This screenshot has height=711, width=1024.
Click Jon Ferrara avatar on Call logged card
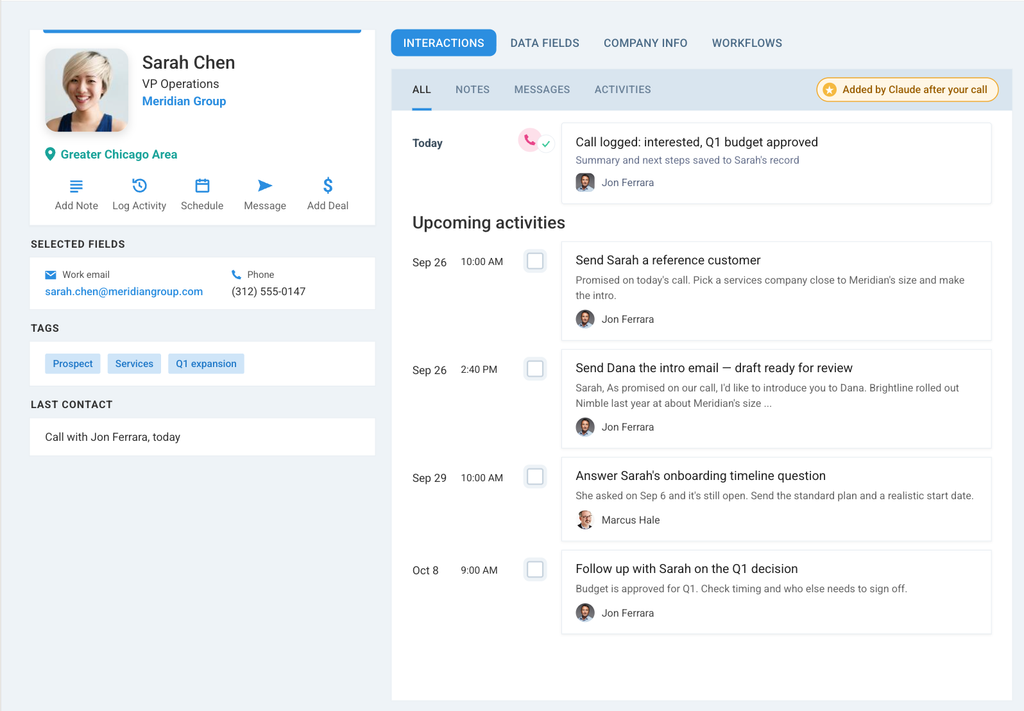[585, 182]
